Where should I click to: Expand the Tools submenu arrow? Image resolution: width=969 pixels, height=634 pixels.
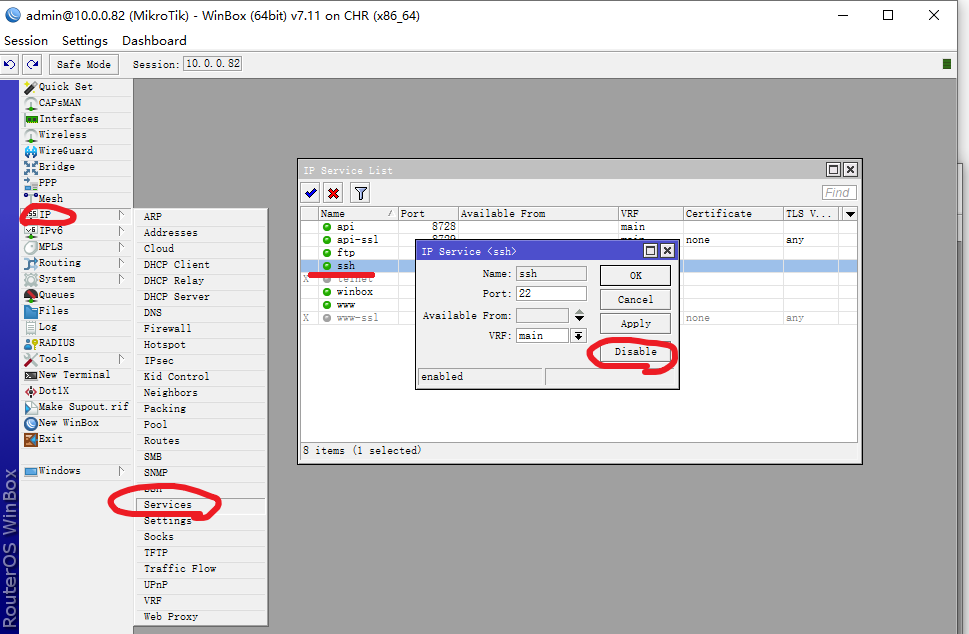click(x=121, y=359)
